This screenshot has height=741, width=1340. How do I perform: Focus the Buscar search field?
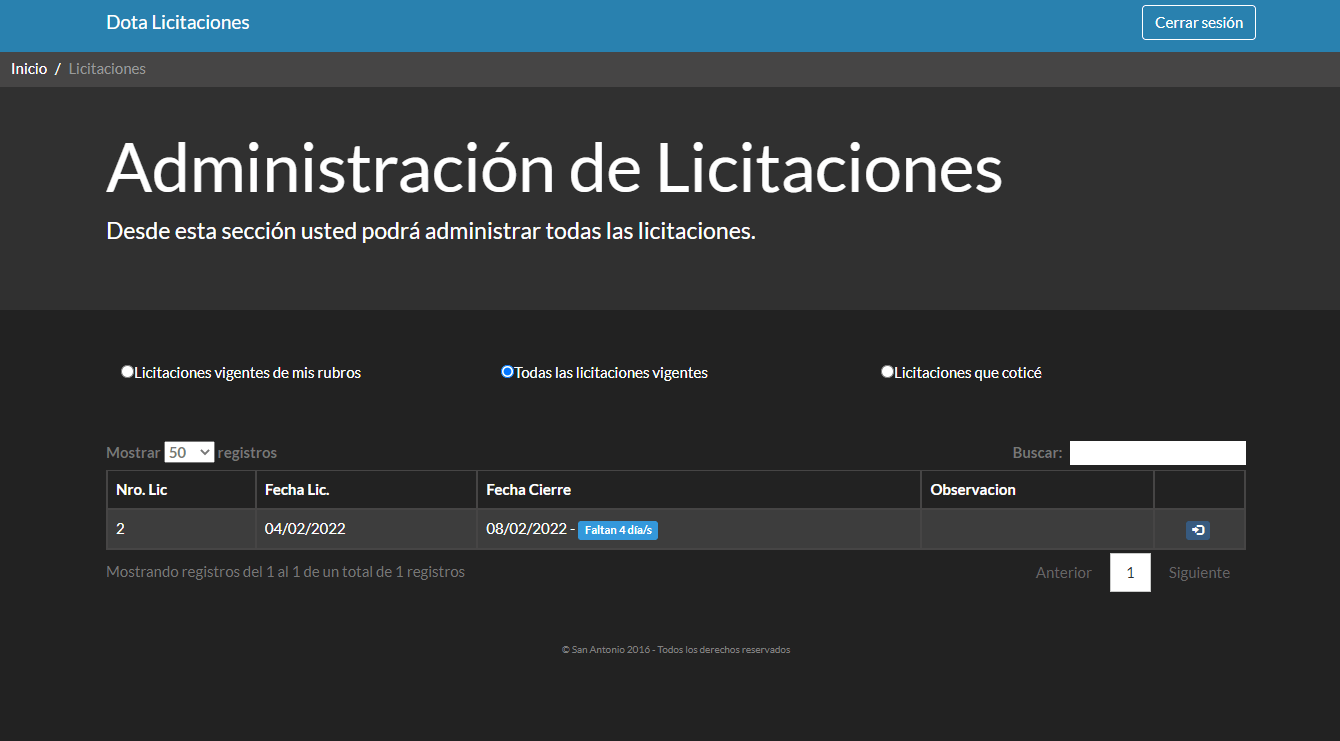pyautogui.click(x=1157, y=453)
